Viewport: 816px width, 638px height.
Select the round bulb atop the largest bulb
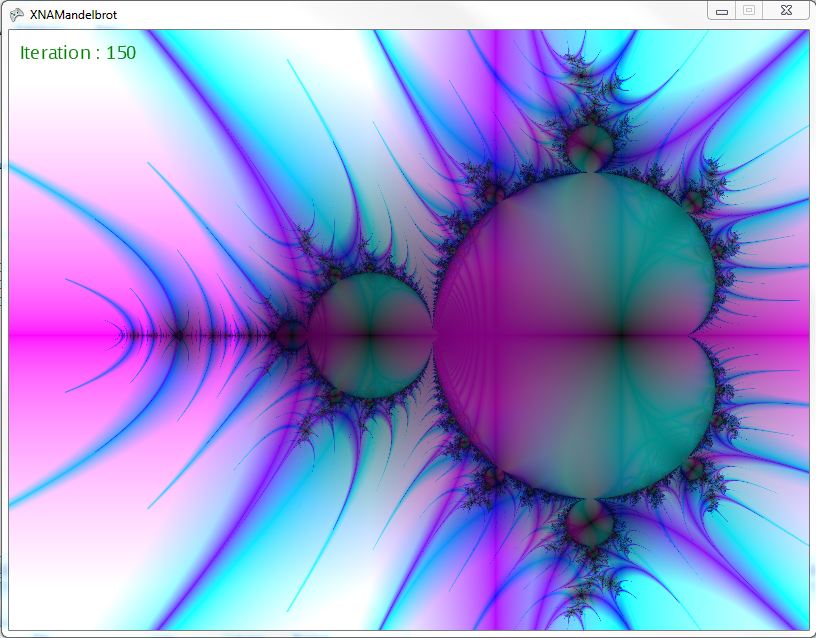click(x=590, y=148)
